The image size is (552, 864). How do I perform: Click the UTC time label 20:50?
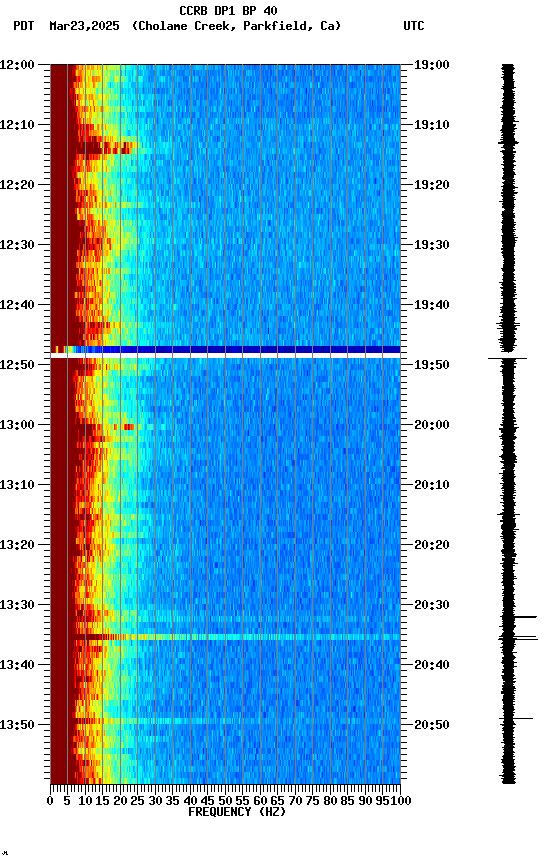[x=432, y=725]
